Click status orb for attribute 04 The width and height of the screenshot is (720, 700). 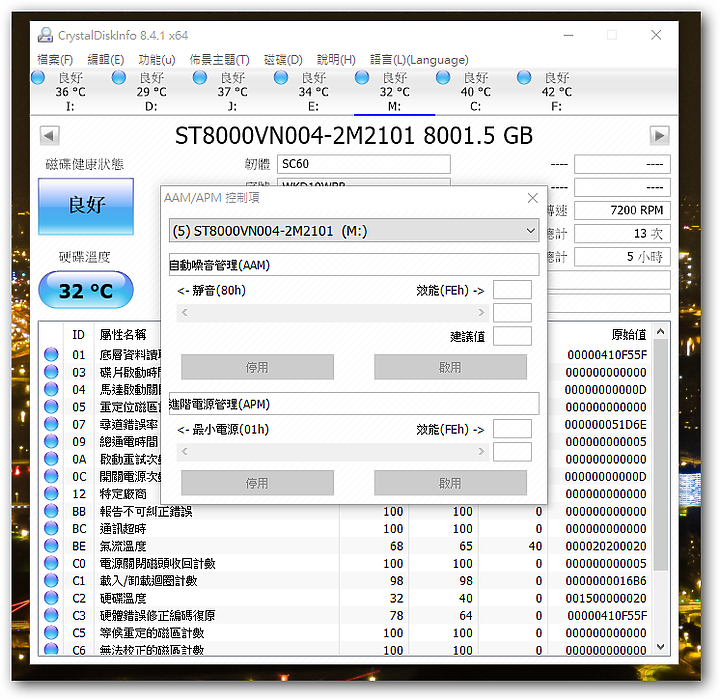(51, 390)
